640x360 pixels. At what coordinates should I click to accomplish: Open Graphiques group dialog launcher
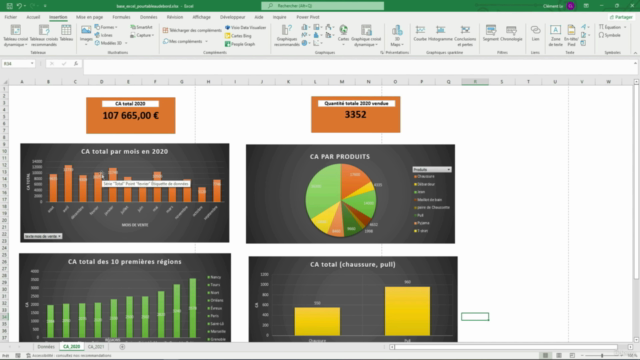pyautogui.click(x=382, y=53)
